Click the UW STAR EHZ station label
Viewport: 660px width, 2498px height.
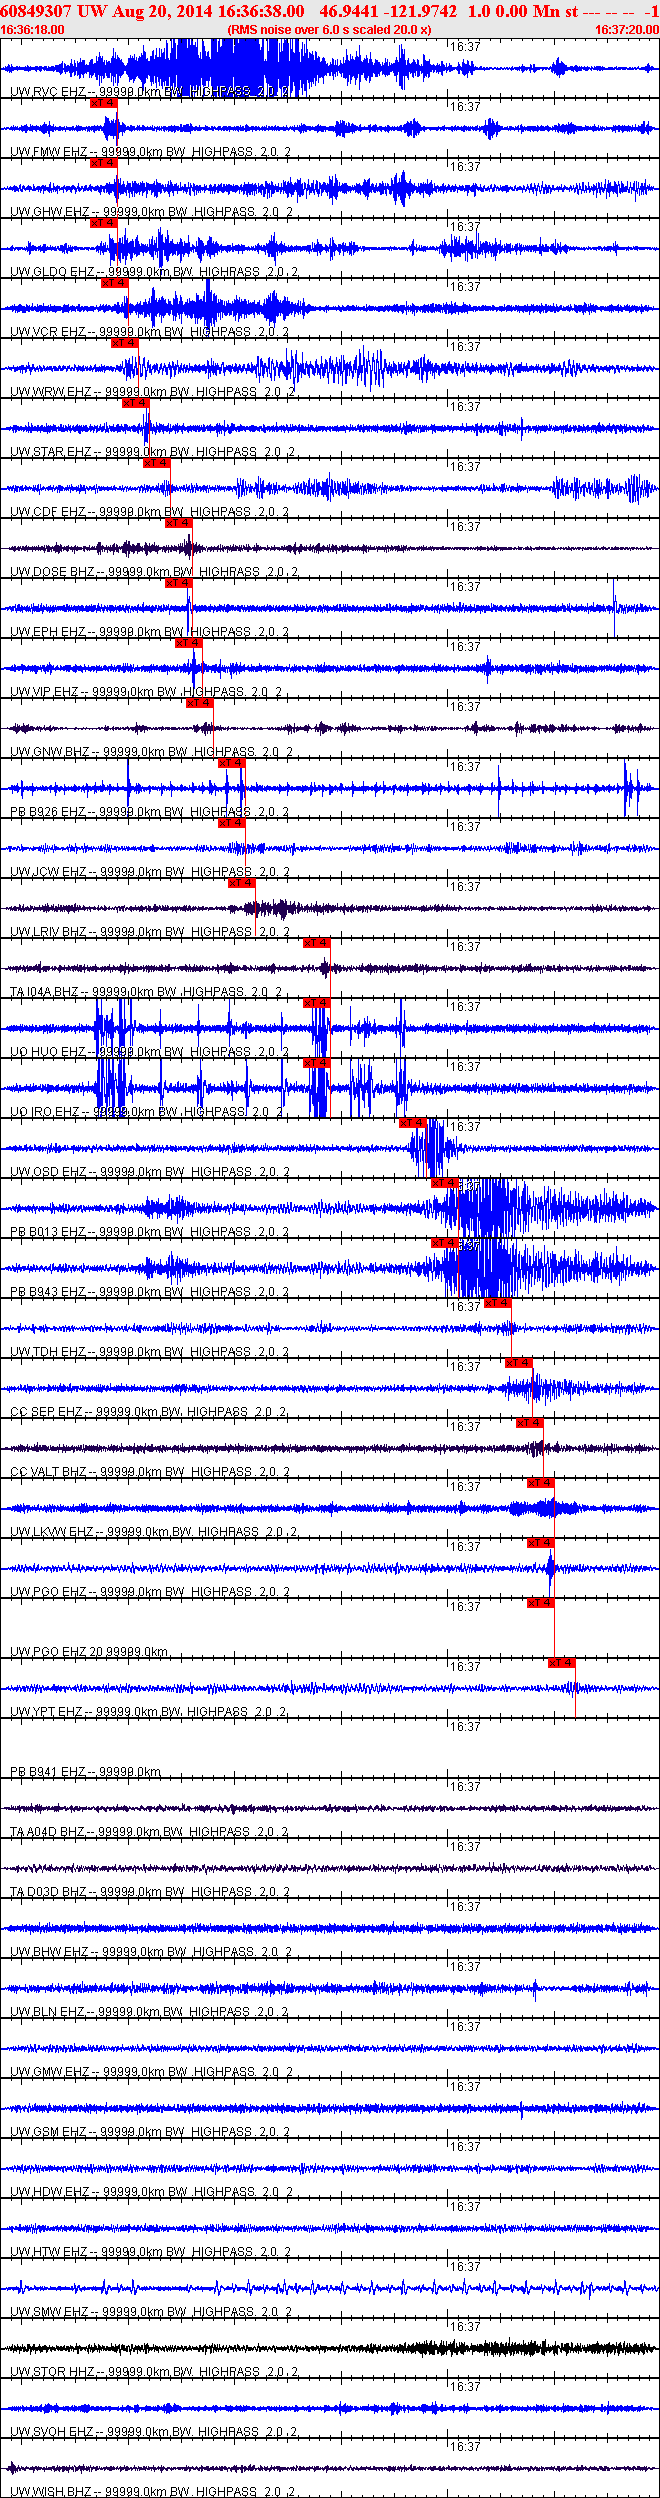pyautogui.click(x=153, y=452)
